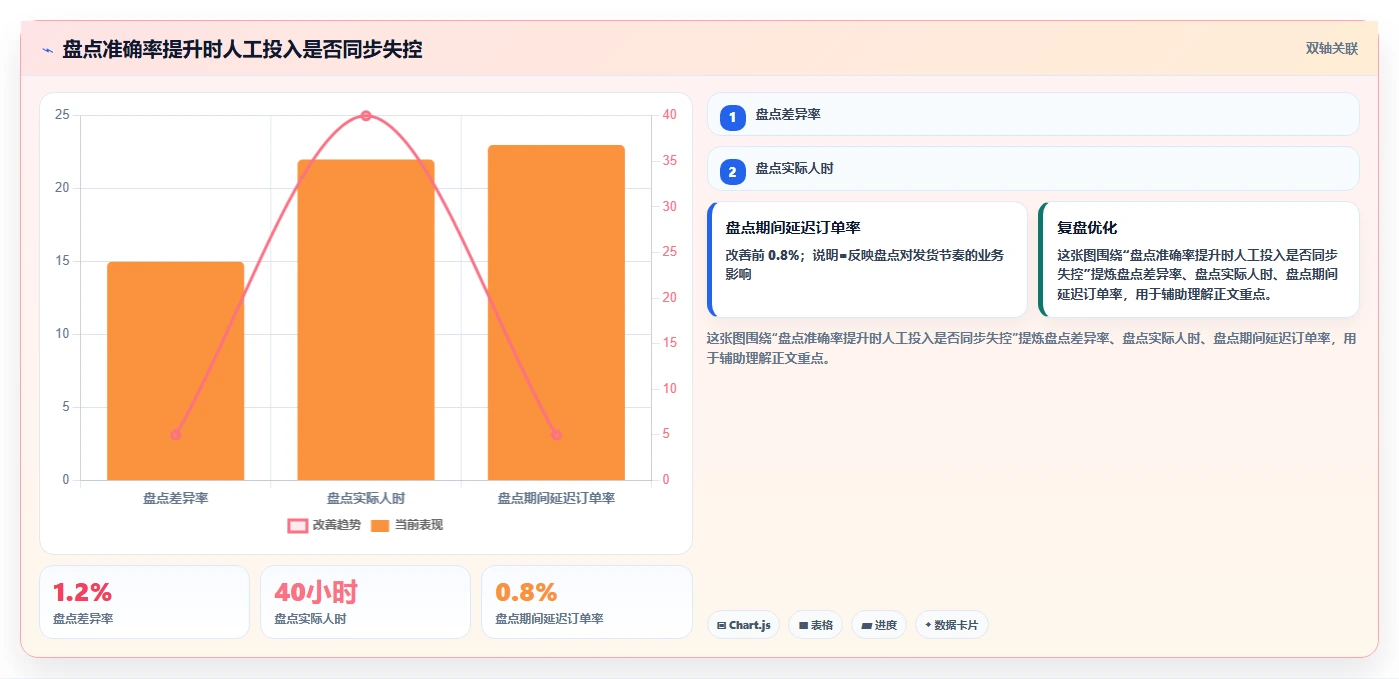Viewport: 1399px width, 679px height.
Task: Click the 双轴关联 label in header
Action: coord(1331,48)
